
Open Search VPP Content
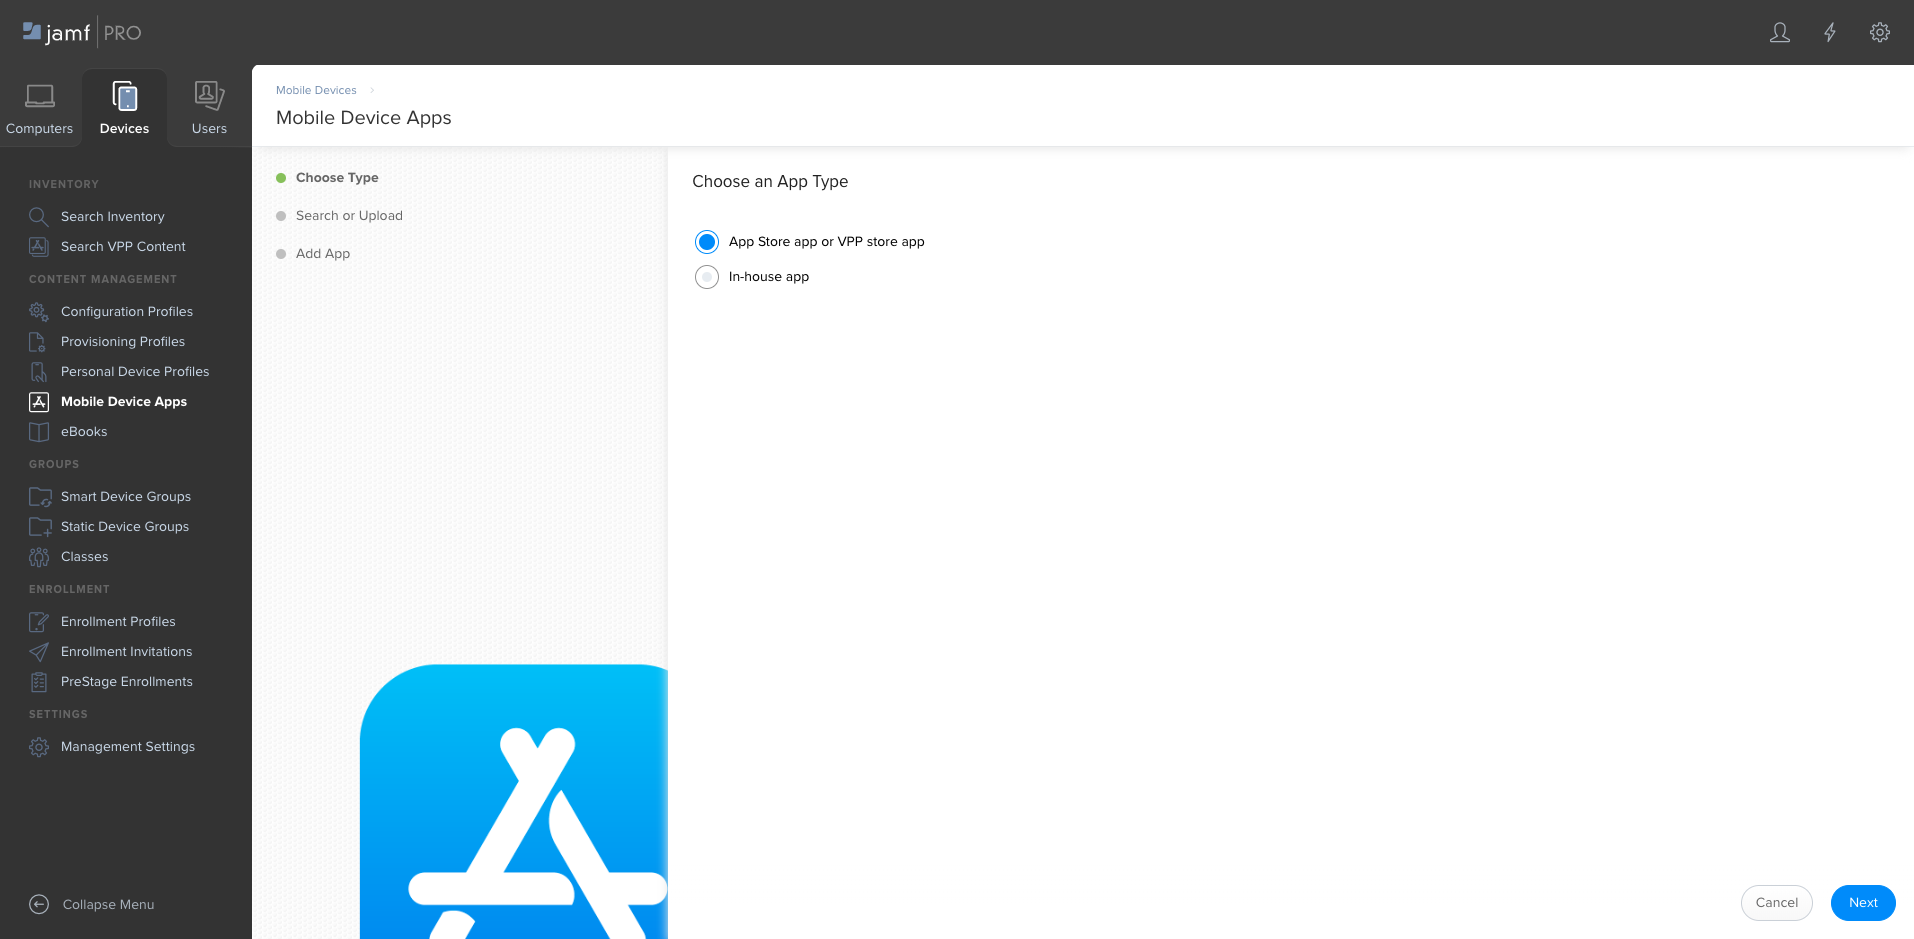coord(123,247)
